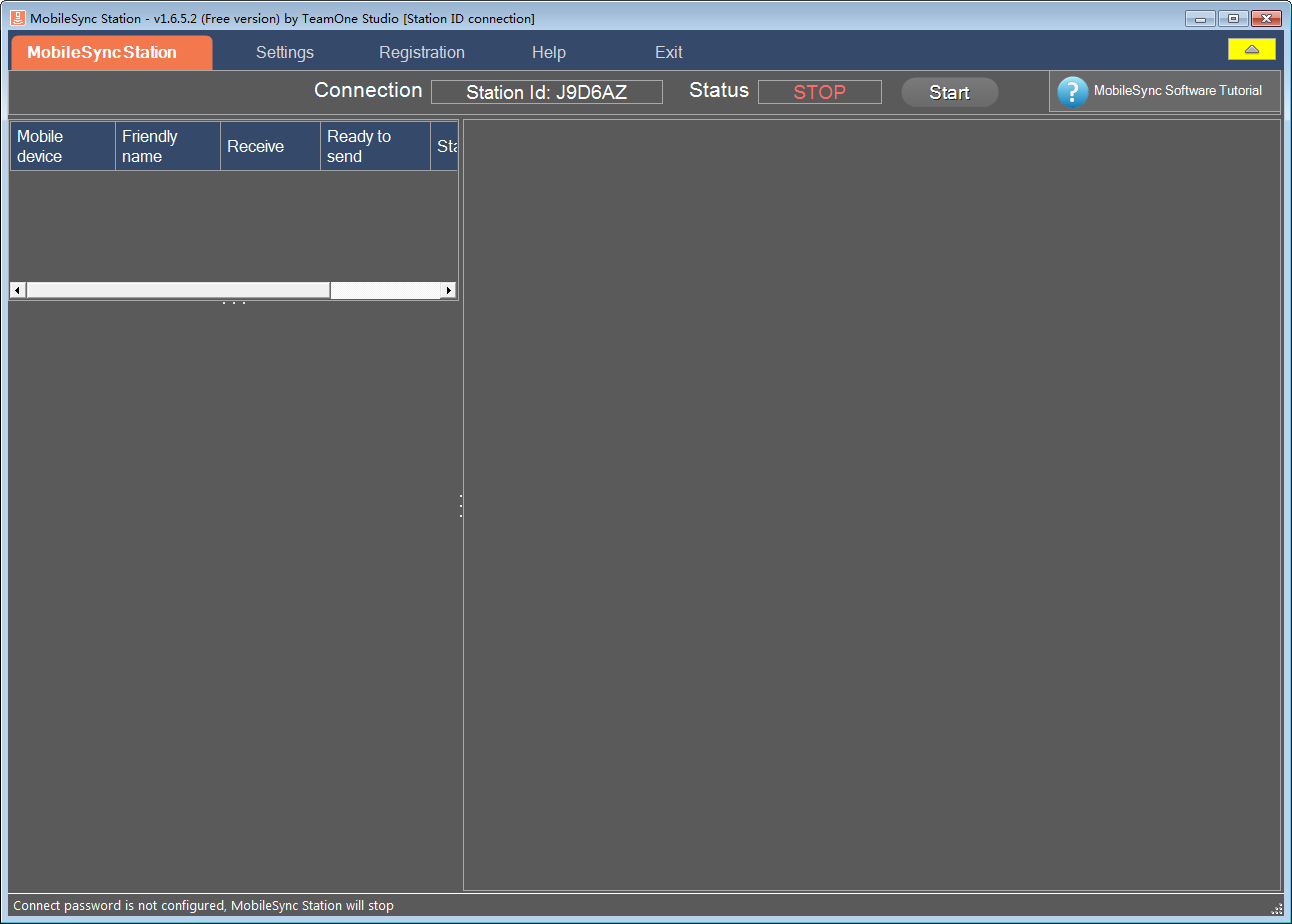This screenshot has height=924, width=1292.
Task: Click the Exit menu item
Action: tap(669, 53)
